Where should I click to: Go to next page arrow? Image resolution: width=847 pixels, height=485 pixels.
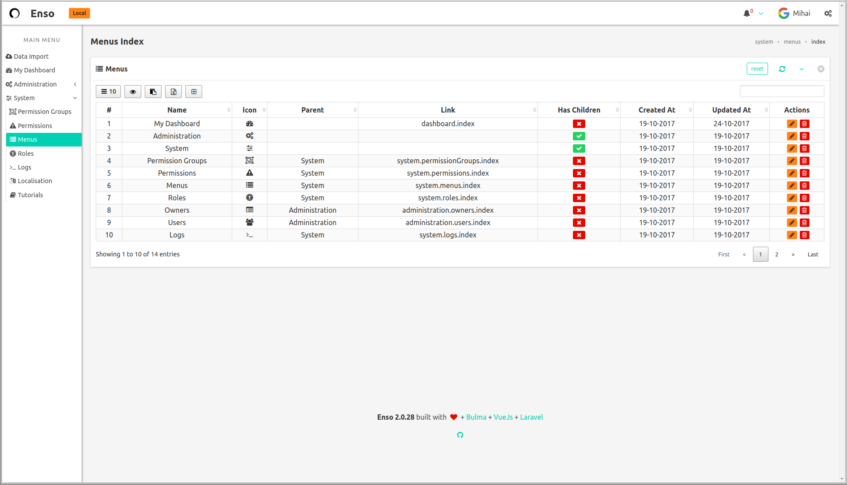[793, 254]
